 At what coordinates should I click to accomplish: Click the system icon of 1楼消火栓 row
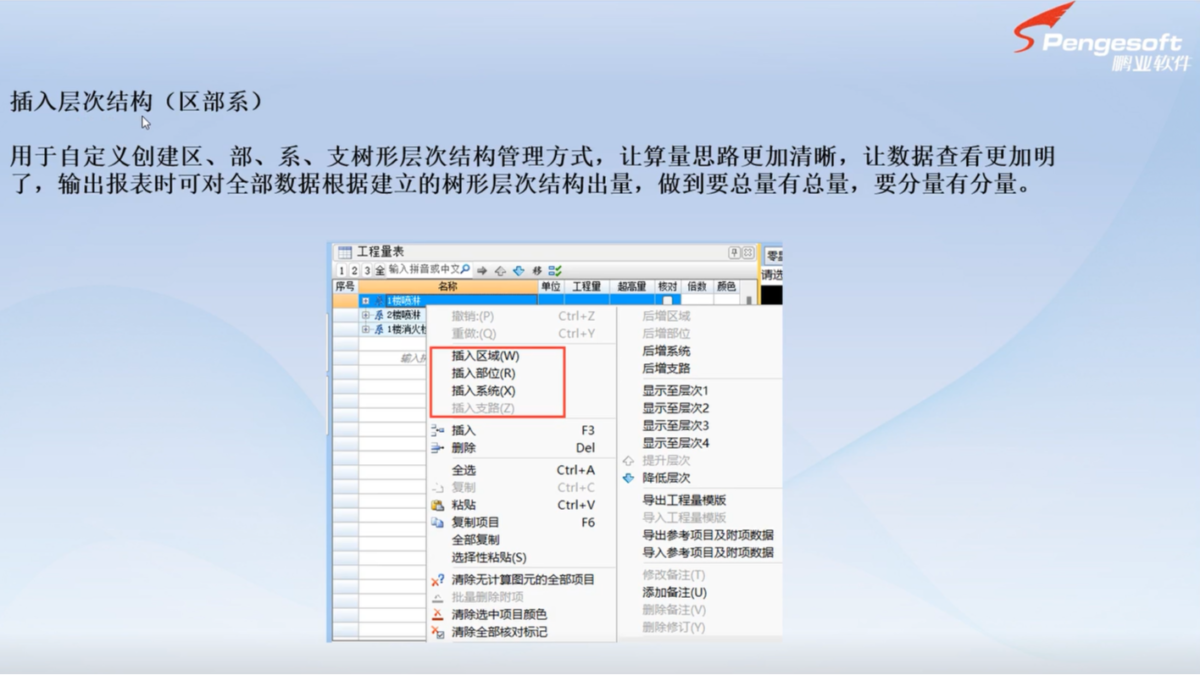click(379, 329)
